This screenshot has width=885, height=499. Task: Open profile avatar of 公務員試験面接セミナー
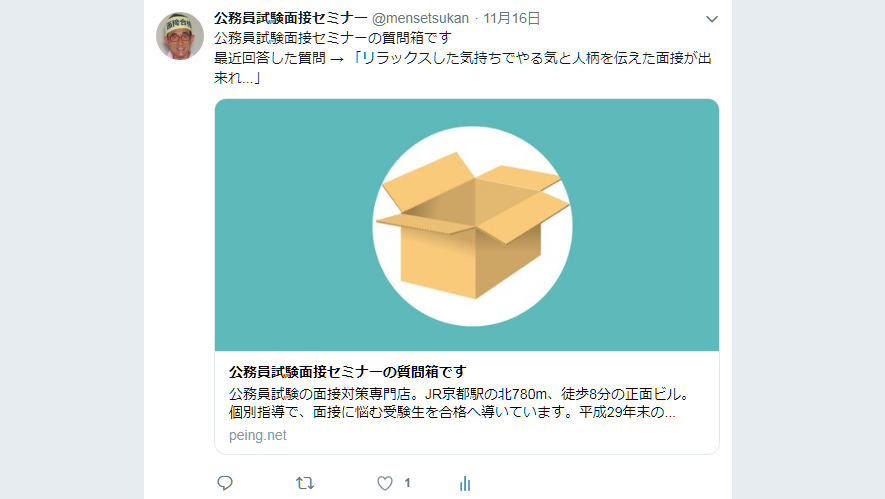180,36
